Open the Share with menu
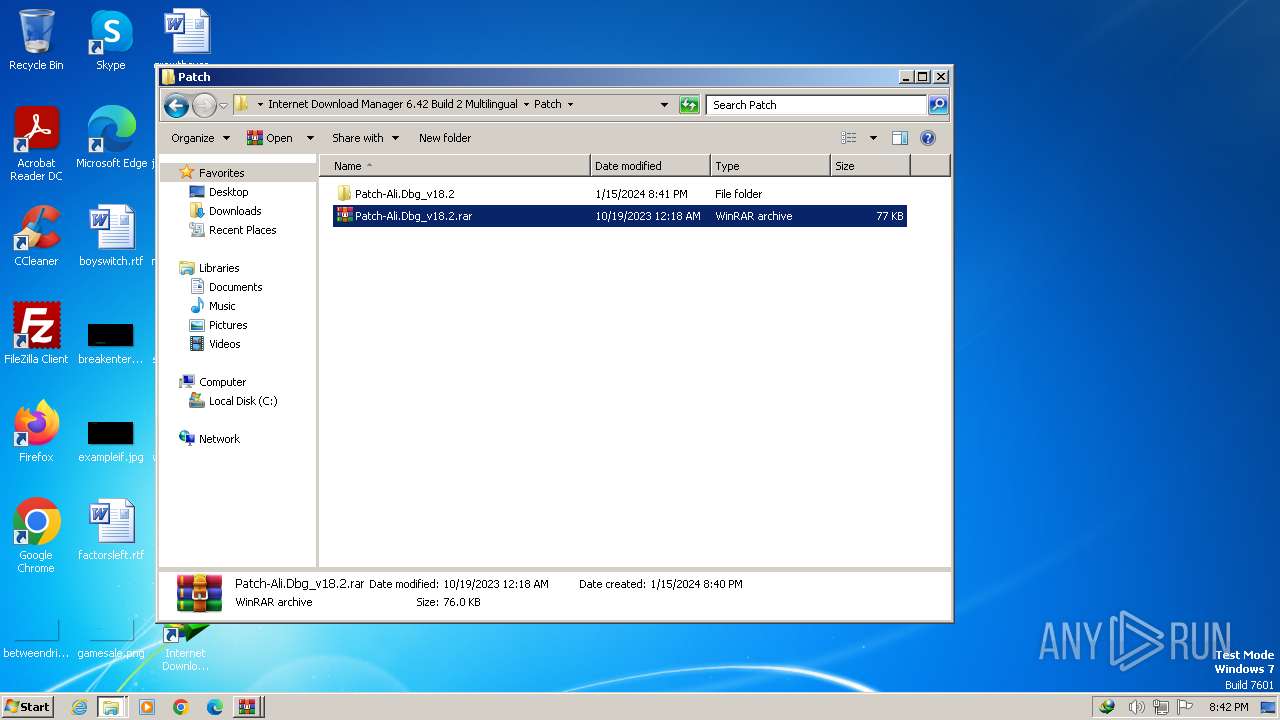 (365, 138)
